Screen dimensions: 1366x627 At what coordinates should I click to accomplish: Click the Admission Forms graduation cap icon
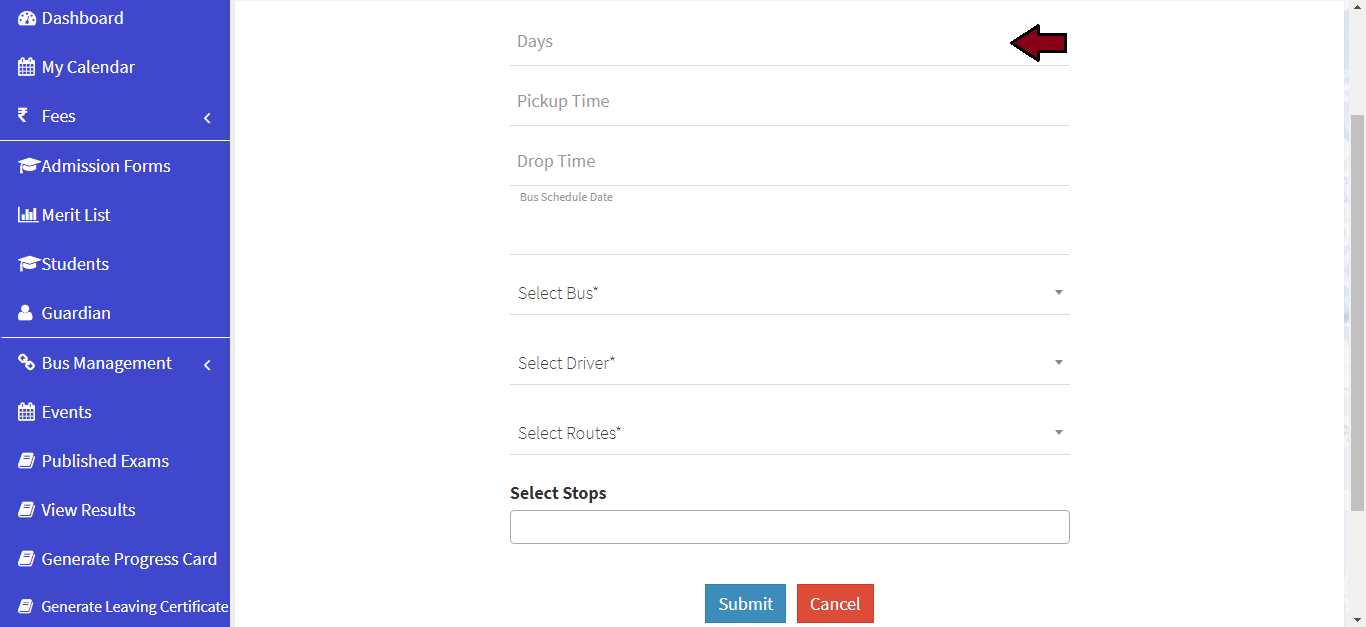pos(28,166)
